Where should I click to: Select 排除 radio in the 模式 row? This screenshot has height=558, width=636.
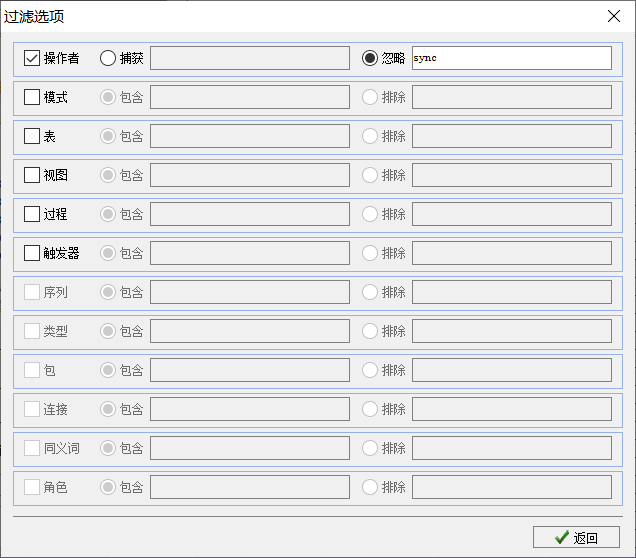370,97
